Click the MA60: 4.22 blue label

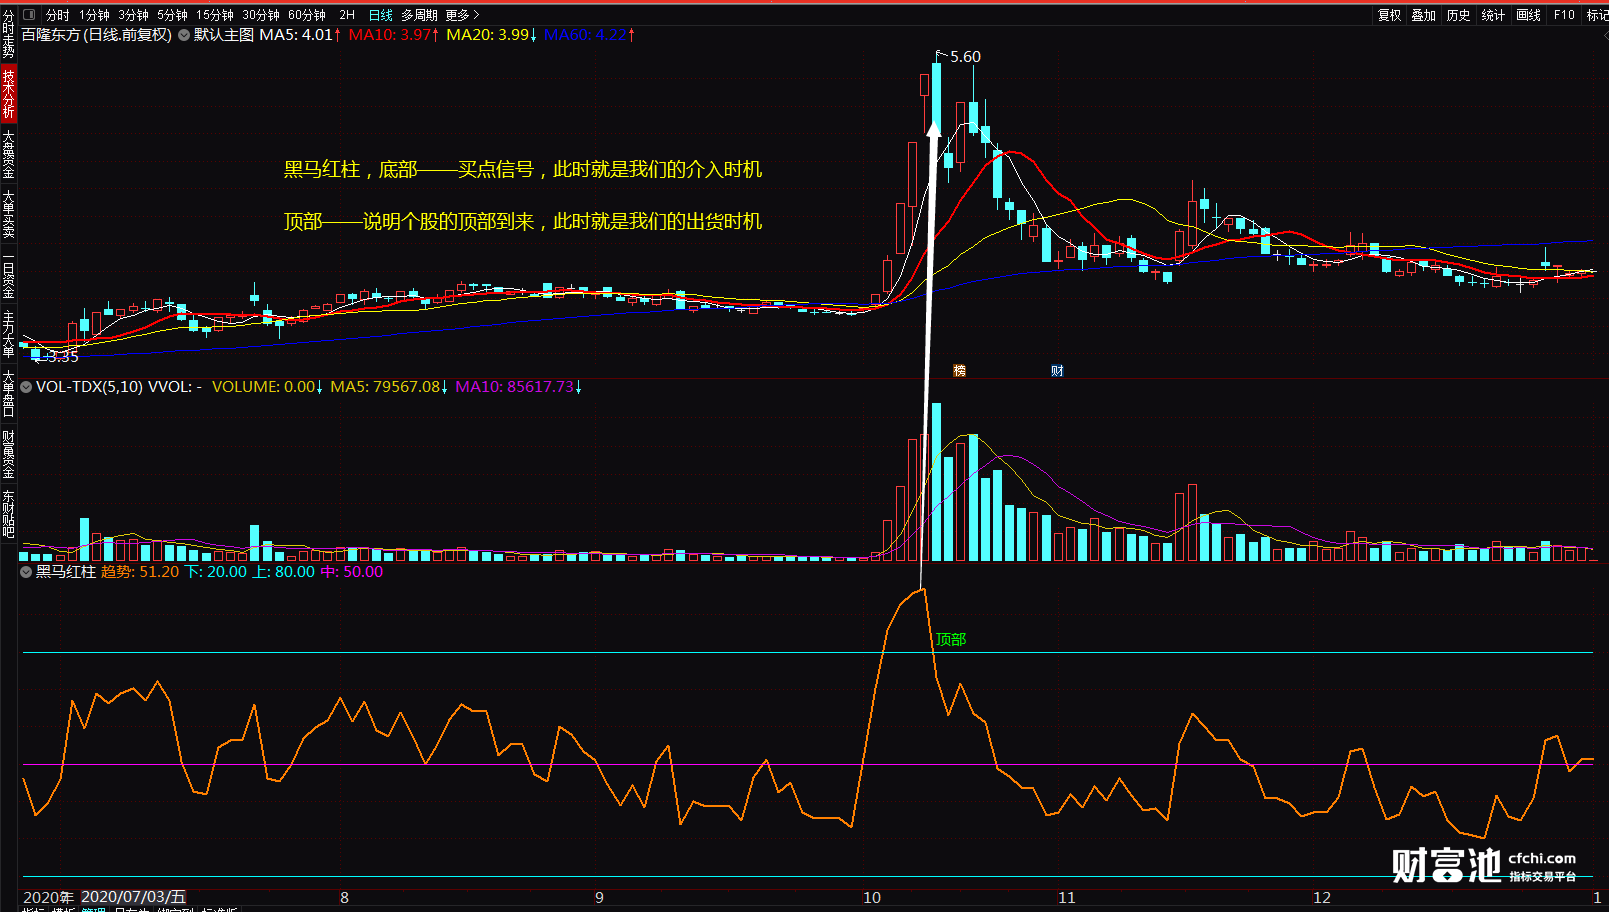[x=589, y=35]
